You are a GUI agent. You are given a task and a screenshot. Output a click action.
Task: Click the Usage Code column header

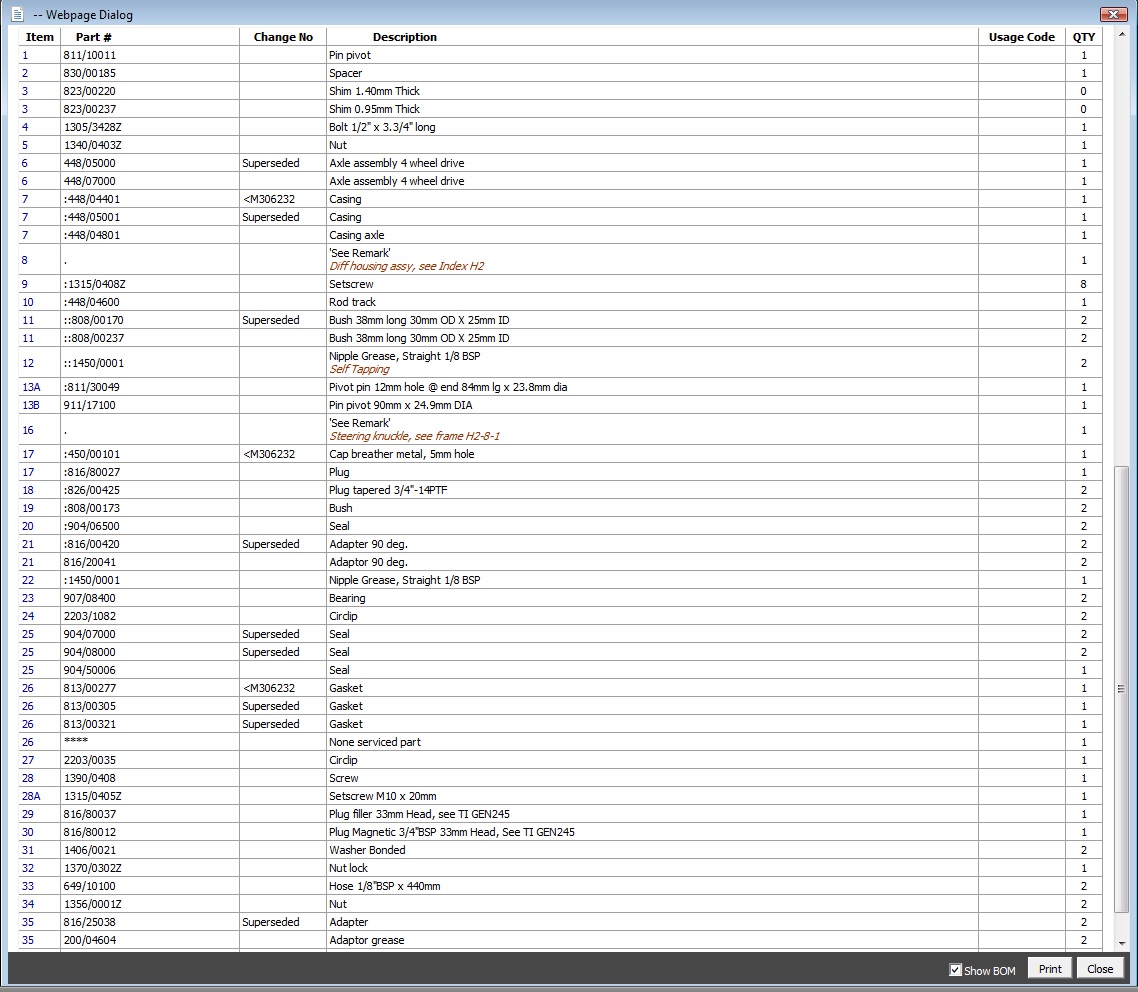(x=1021, y=37)
